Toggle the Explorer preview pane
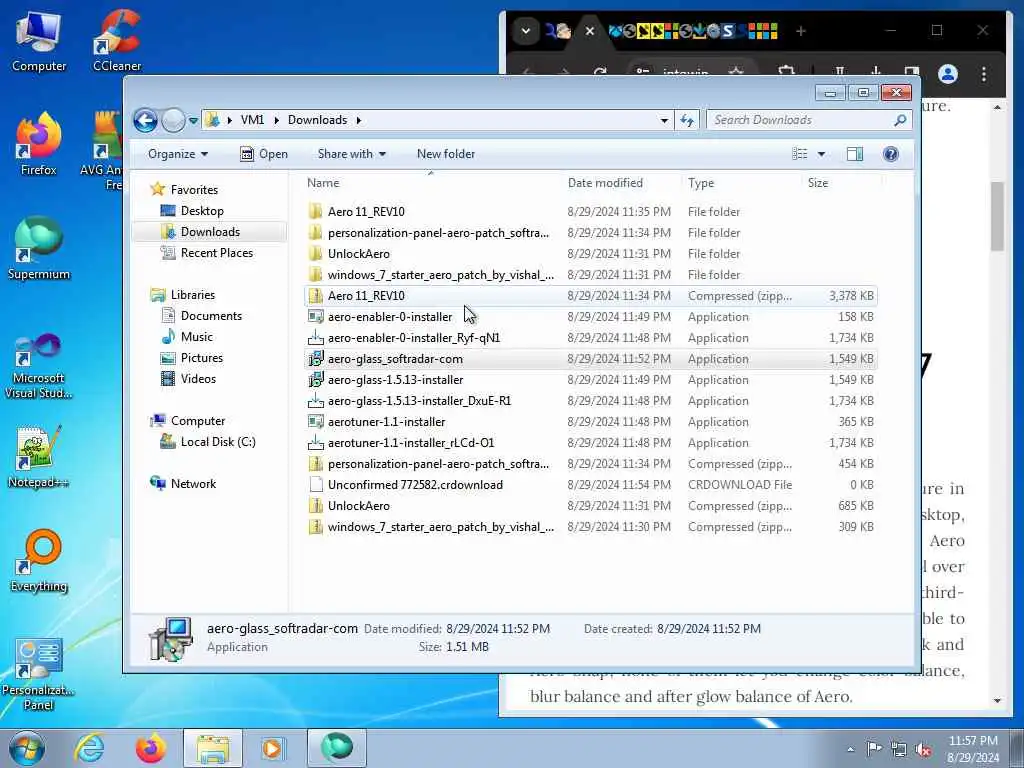This screenshot has height=768, width=1024. [x=855, y=154]
